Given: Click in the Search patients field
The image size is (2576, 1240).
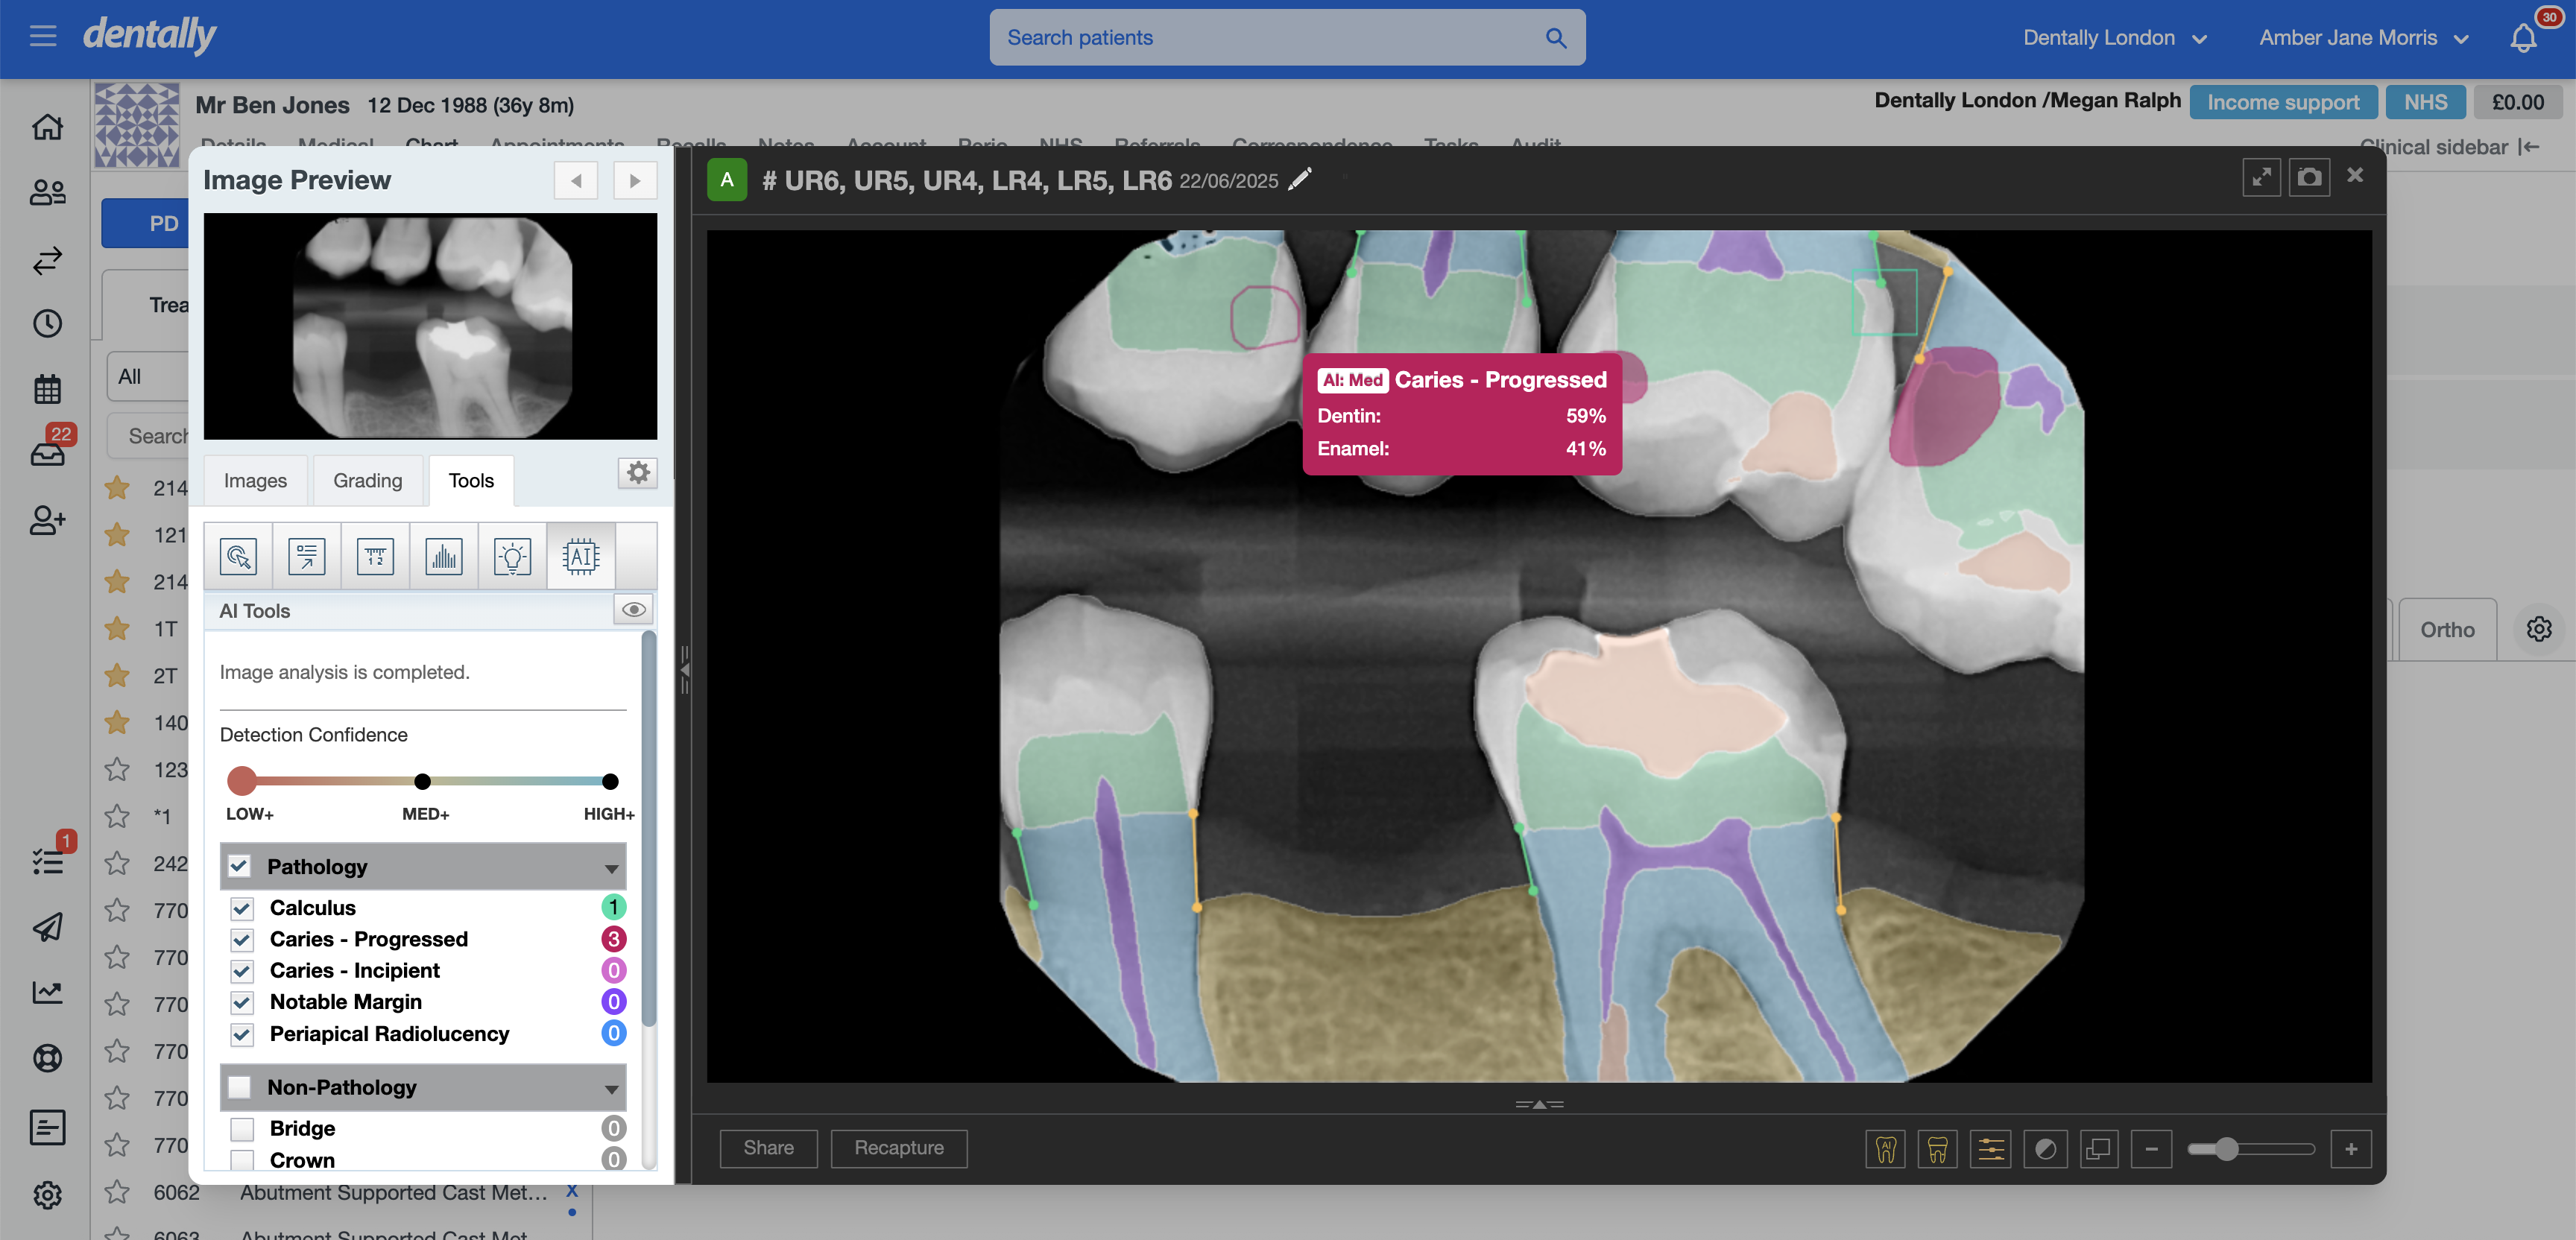Looking at the screenshot, I should pyautogui.click(x=1287, y=38).
